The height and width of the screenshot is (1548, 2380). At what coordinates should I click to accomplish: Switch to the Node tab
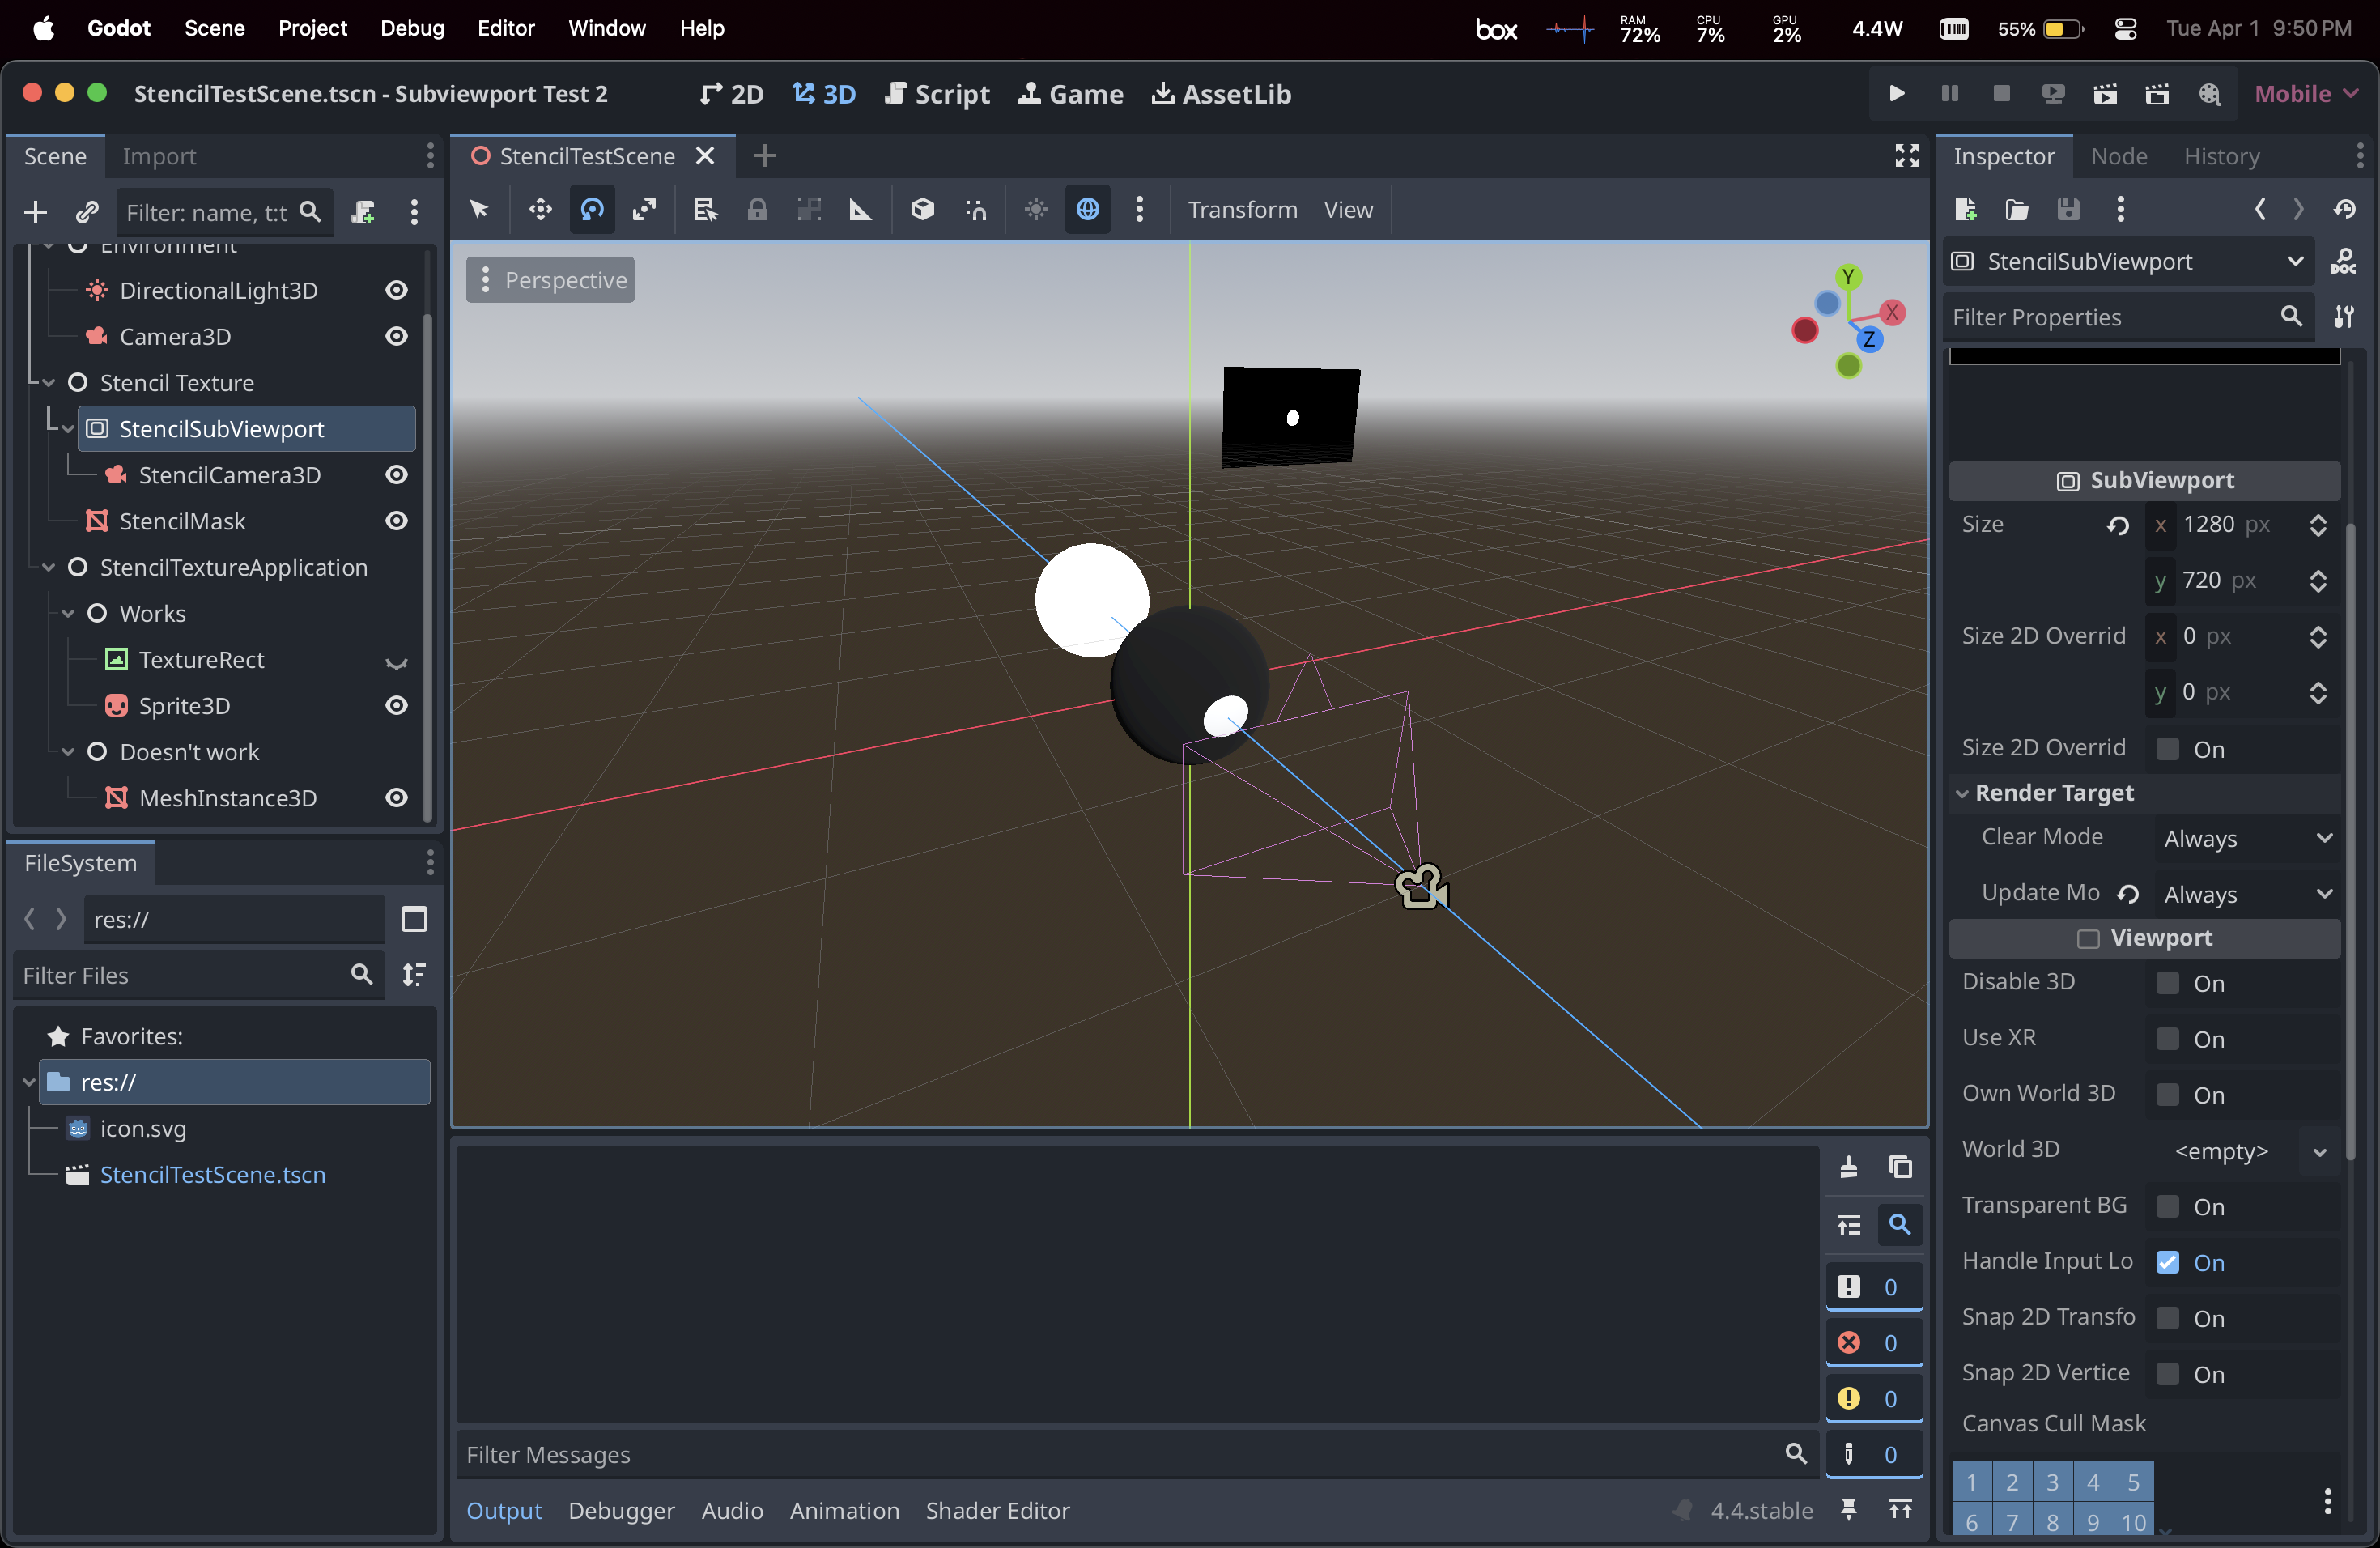[x=2118, y=156]
